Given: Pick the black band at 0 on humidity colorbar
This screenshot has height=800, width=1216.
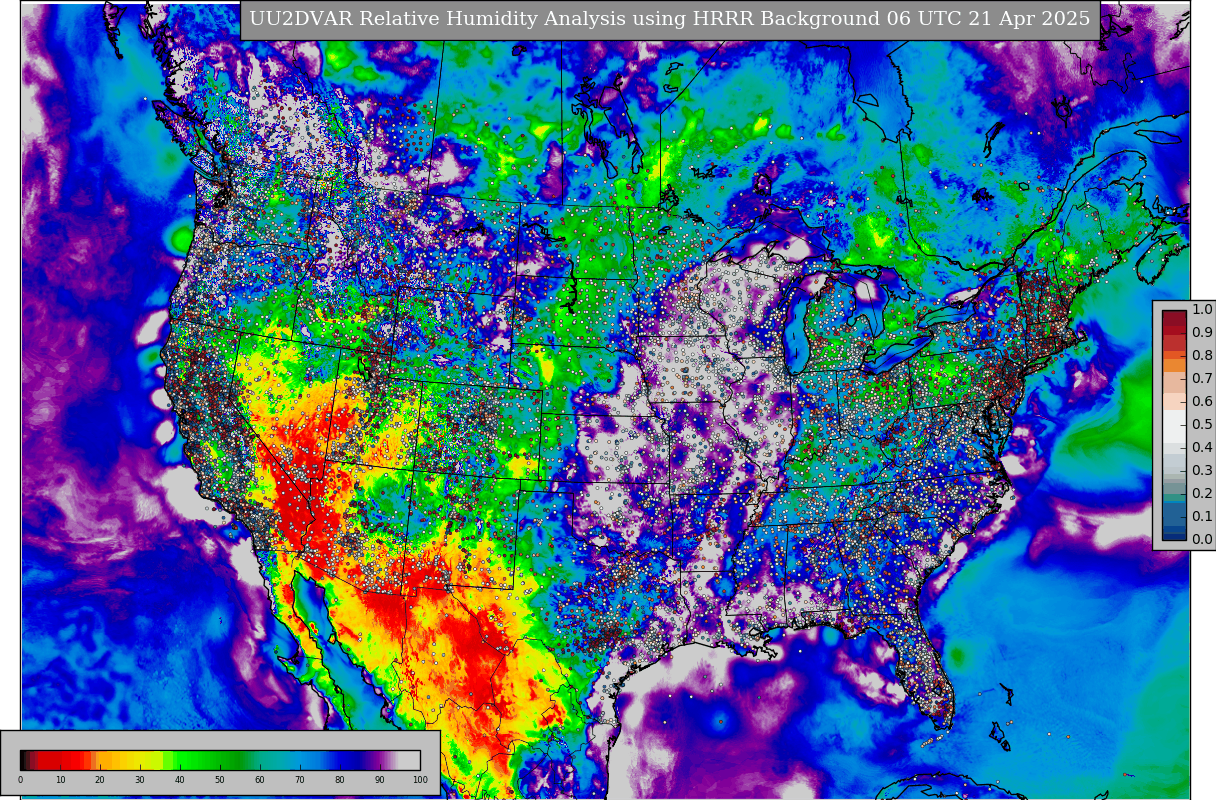Looking at the screenshot, I should tap(23, 760).
